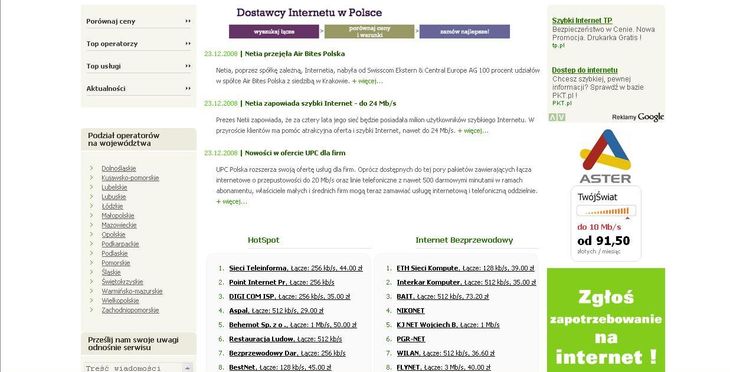Viewport: 730px width, 372px height.
Task: Open the green 'Zgłoś zapotrzebowanie na internet' banner
Action: 606,320
